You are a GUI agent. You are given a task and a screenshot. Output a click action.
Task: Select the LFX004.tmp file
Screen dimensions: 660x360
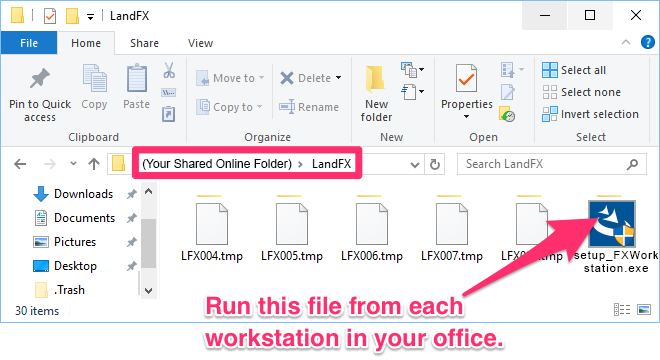click(212, 231)
